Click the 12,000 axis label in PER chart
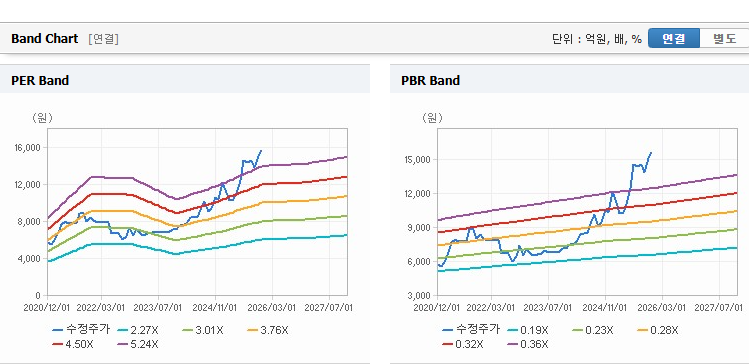This screenshot has height=364, width=749. point(27,185)
